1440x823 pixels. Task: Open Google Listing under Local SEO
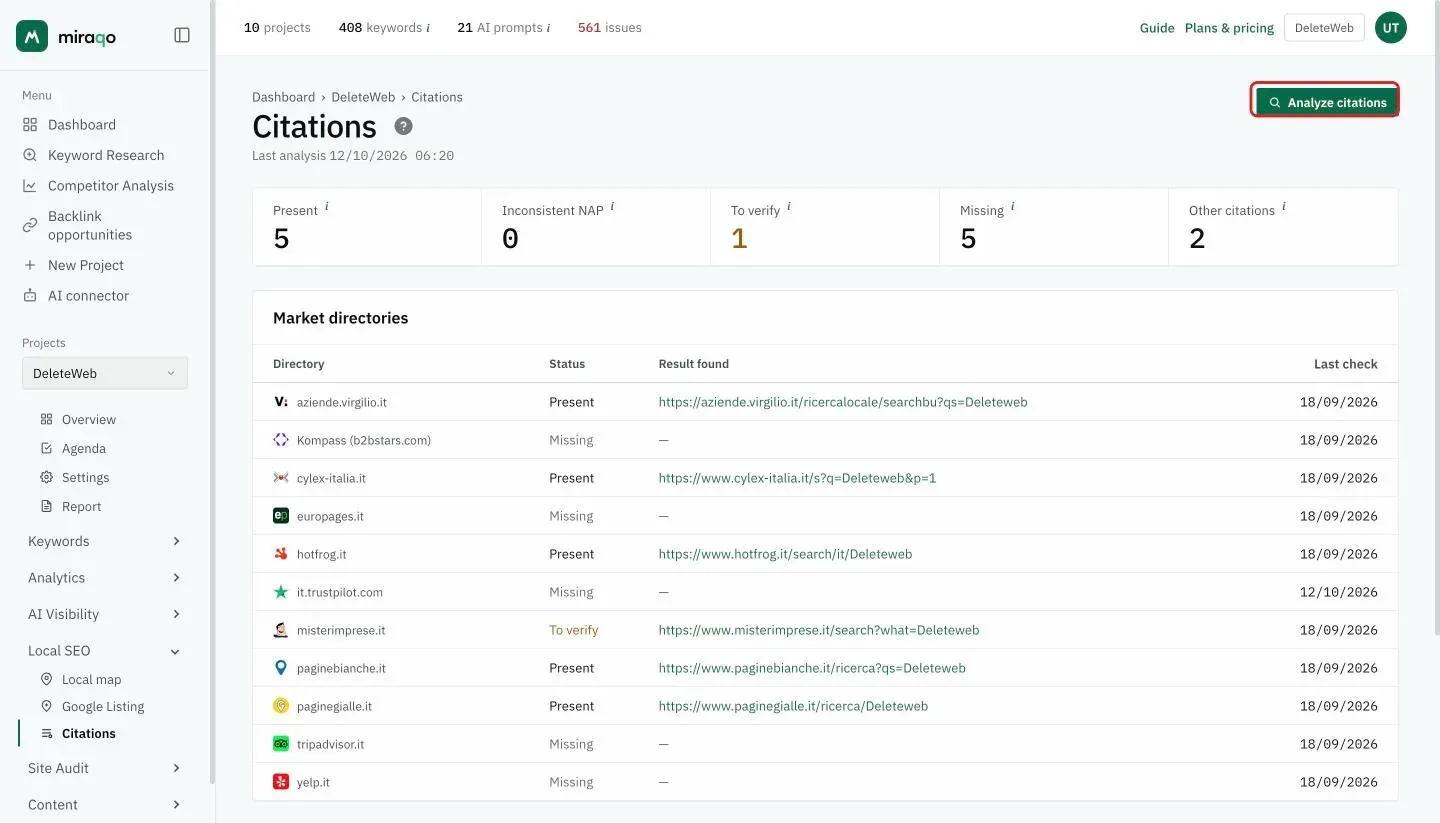tap(92, 706)
